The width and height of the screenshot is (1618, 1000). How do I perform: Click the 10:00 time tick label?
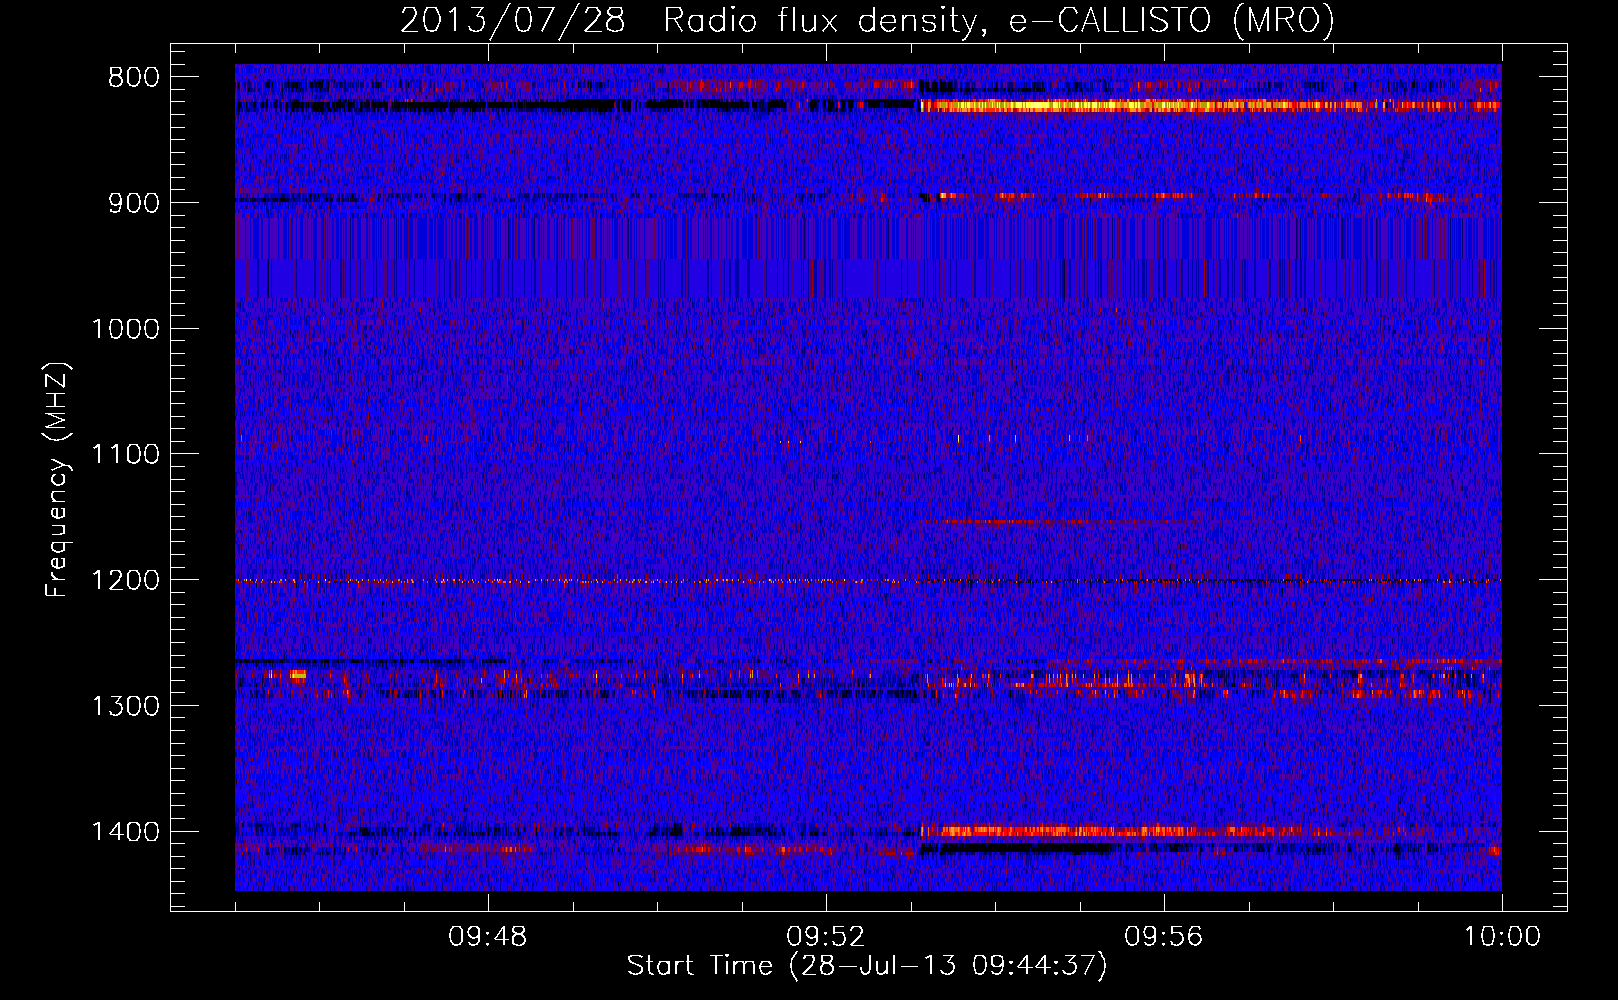1502,937
